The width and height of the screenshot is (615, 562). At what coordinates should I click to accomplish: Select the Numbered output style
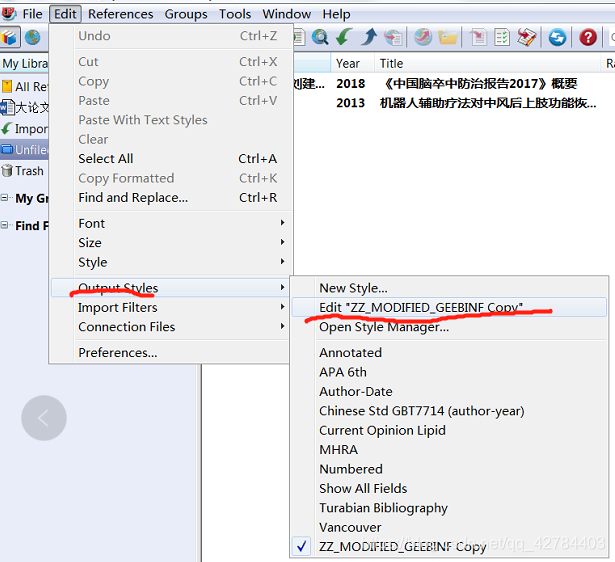(x=449, y=469)
